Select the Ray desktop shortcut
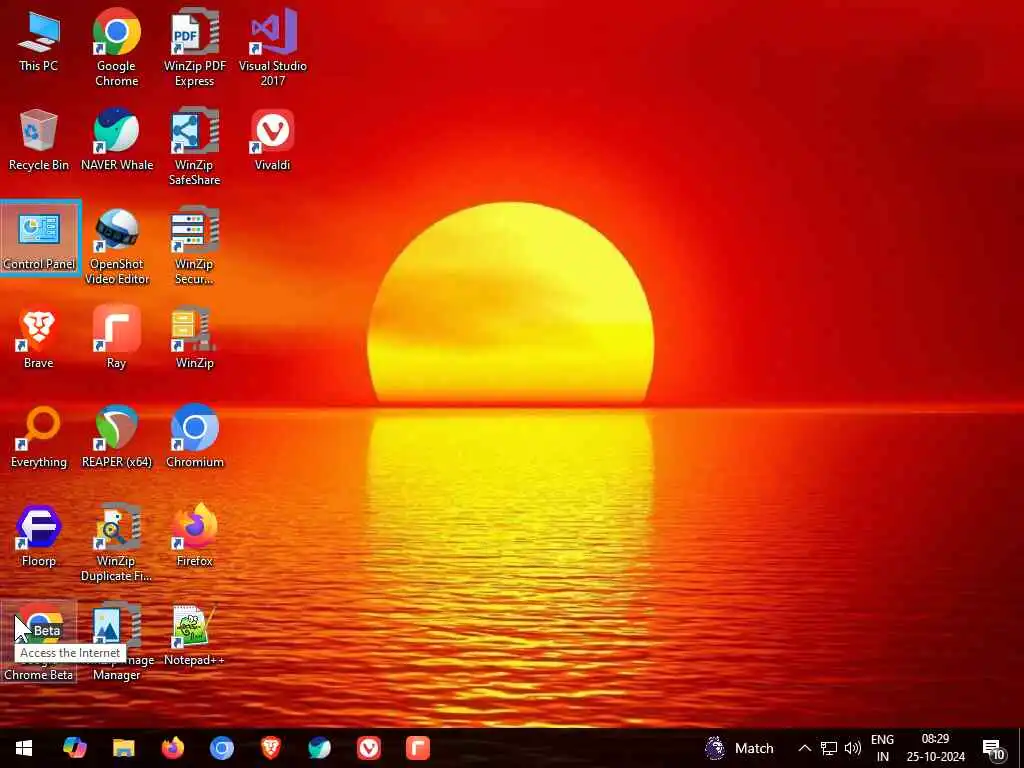The image size is (1024, 768). (x=116, y=338)
